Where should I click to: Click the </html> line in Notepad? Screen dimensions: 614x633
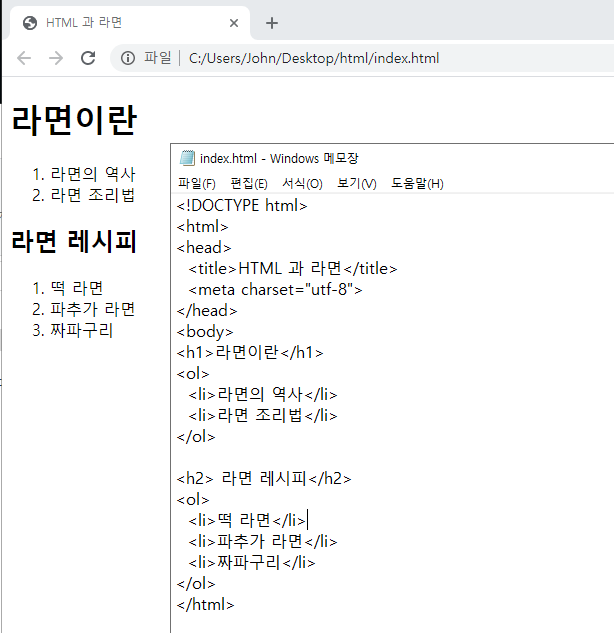coord(205,604)
